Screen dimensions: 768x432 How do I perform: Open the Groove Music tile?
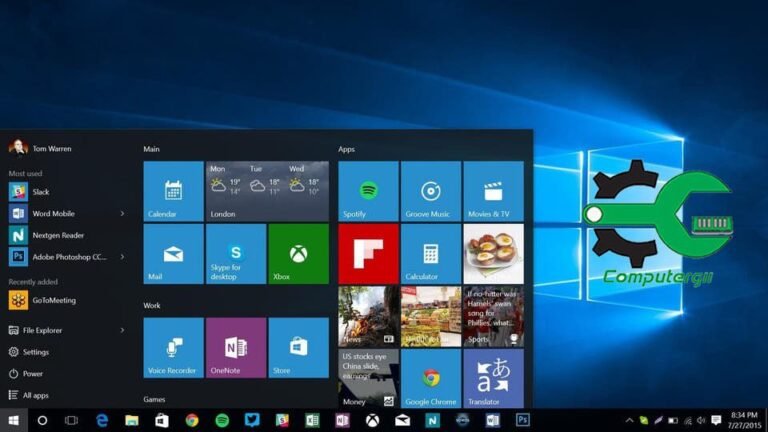(x=431, y=191)
